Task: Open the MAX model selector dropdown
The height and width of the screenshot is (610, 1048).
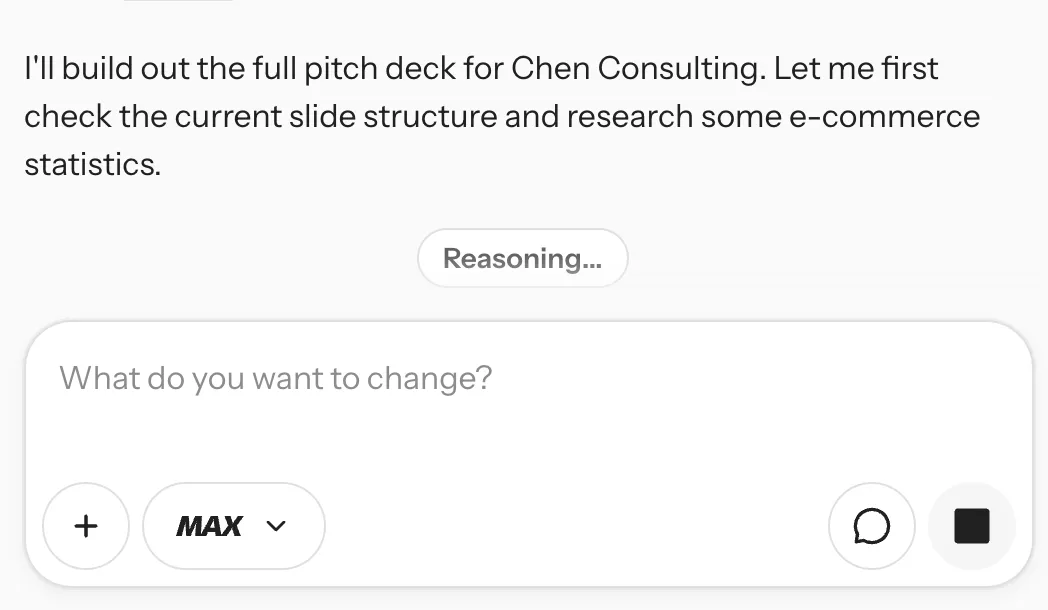Action: 233,525
